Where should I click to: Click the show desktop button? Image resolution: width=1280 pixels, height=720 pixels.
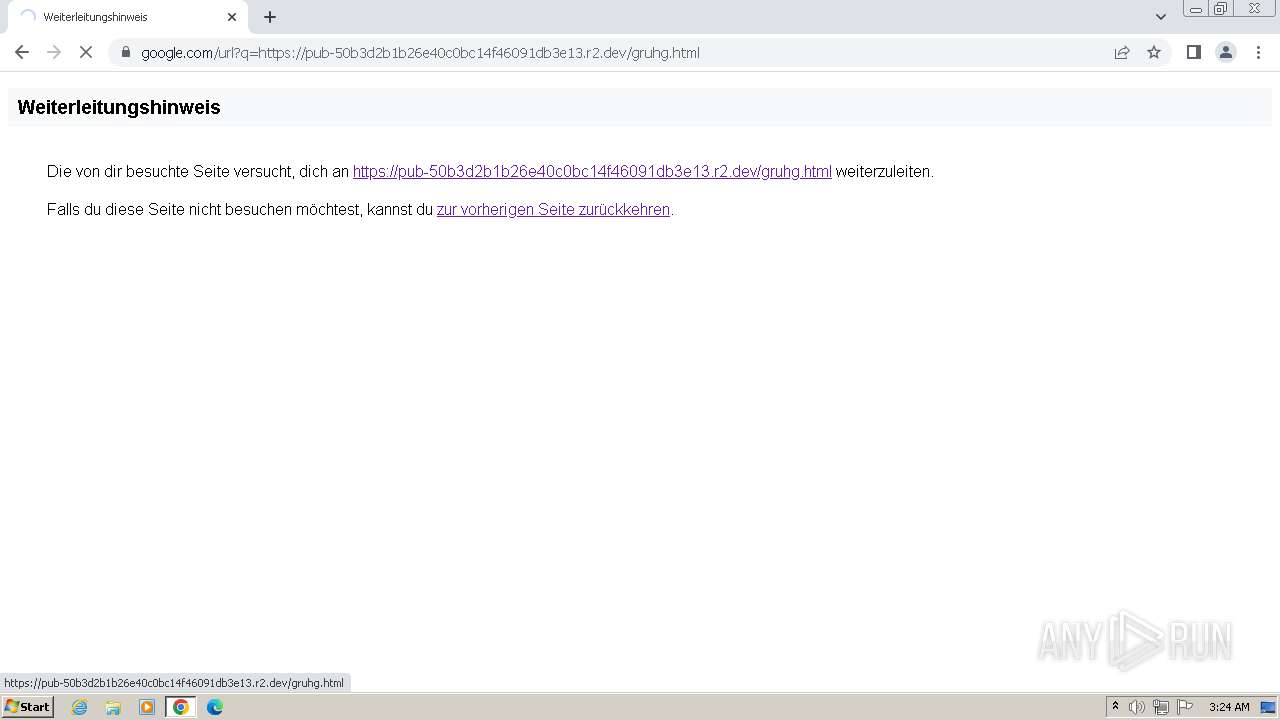point(1269,707)
